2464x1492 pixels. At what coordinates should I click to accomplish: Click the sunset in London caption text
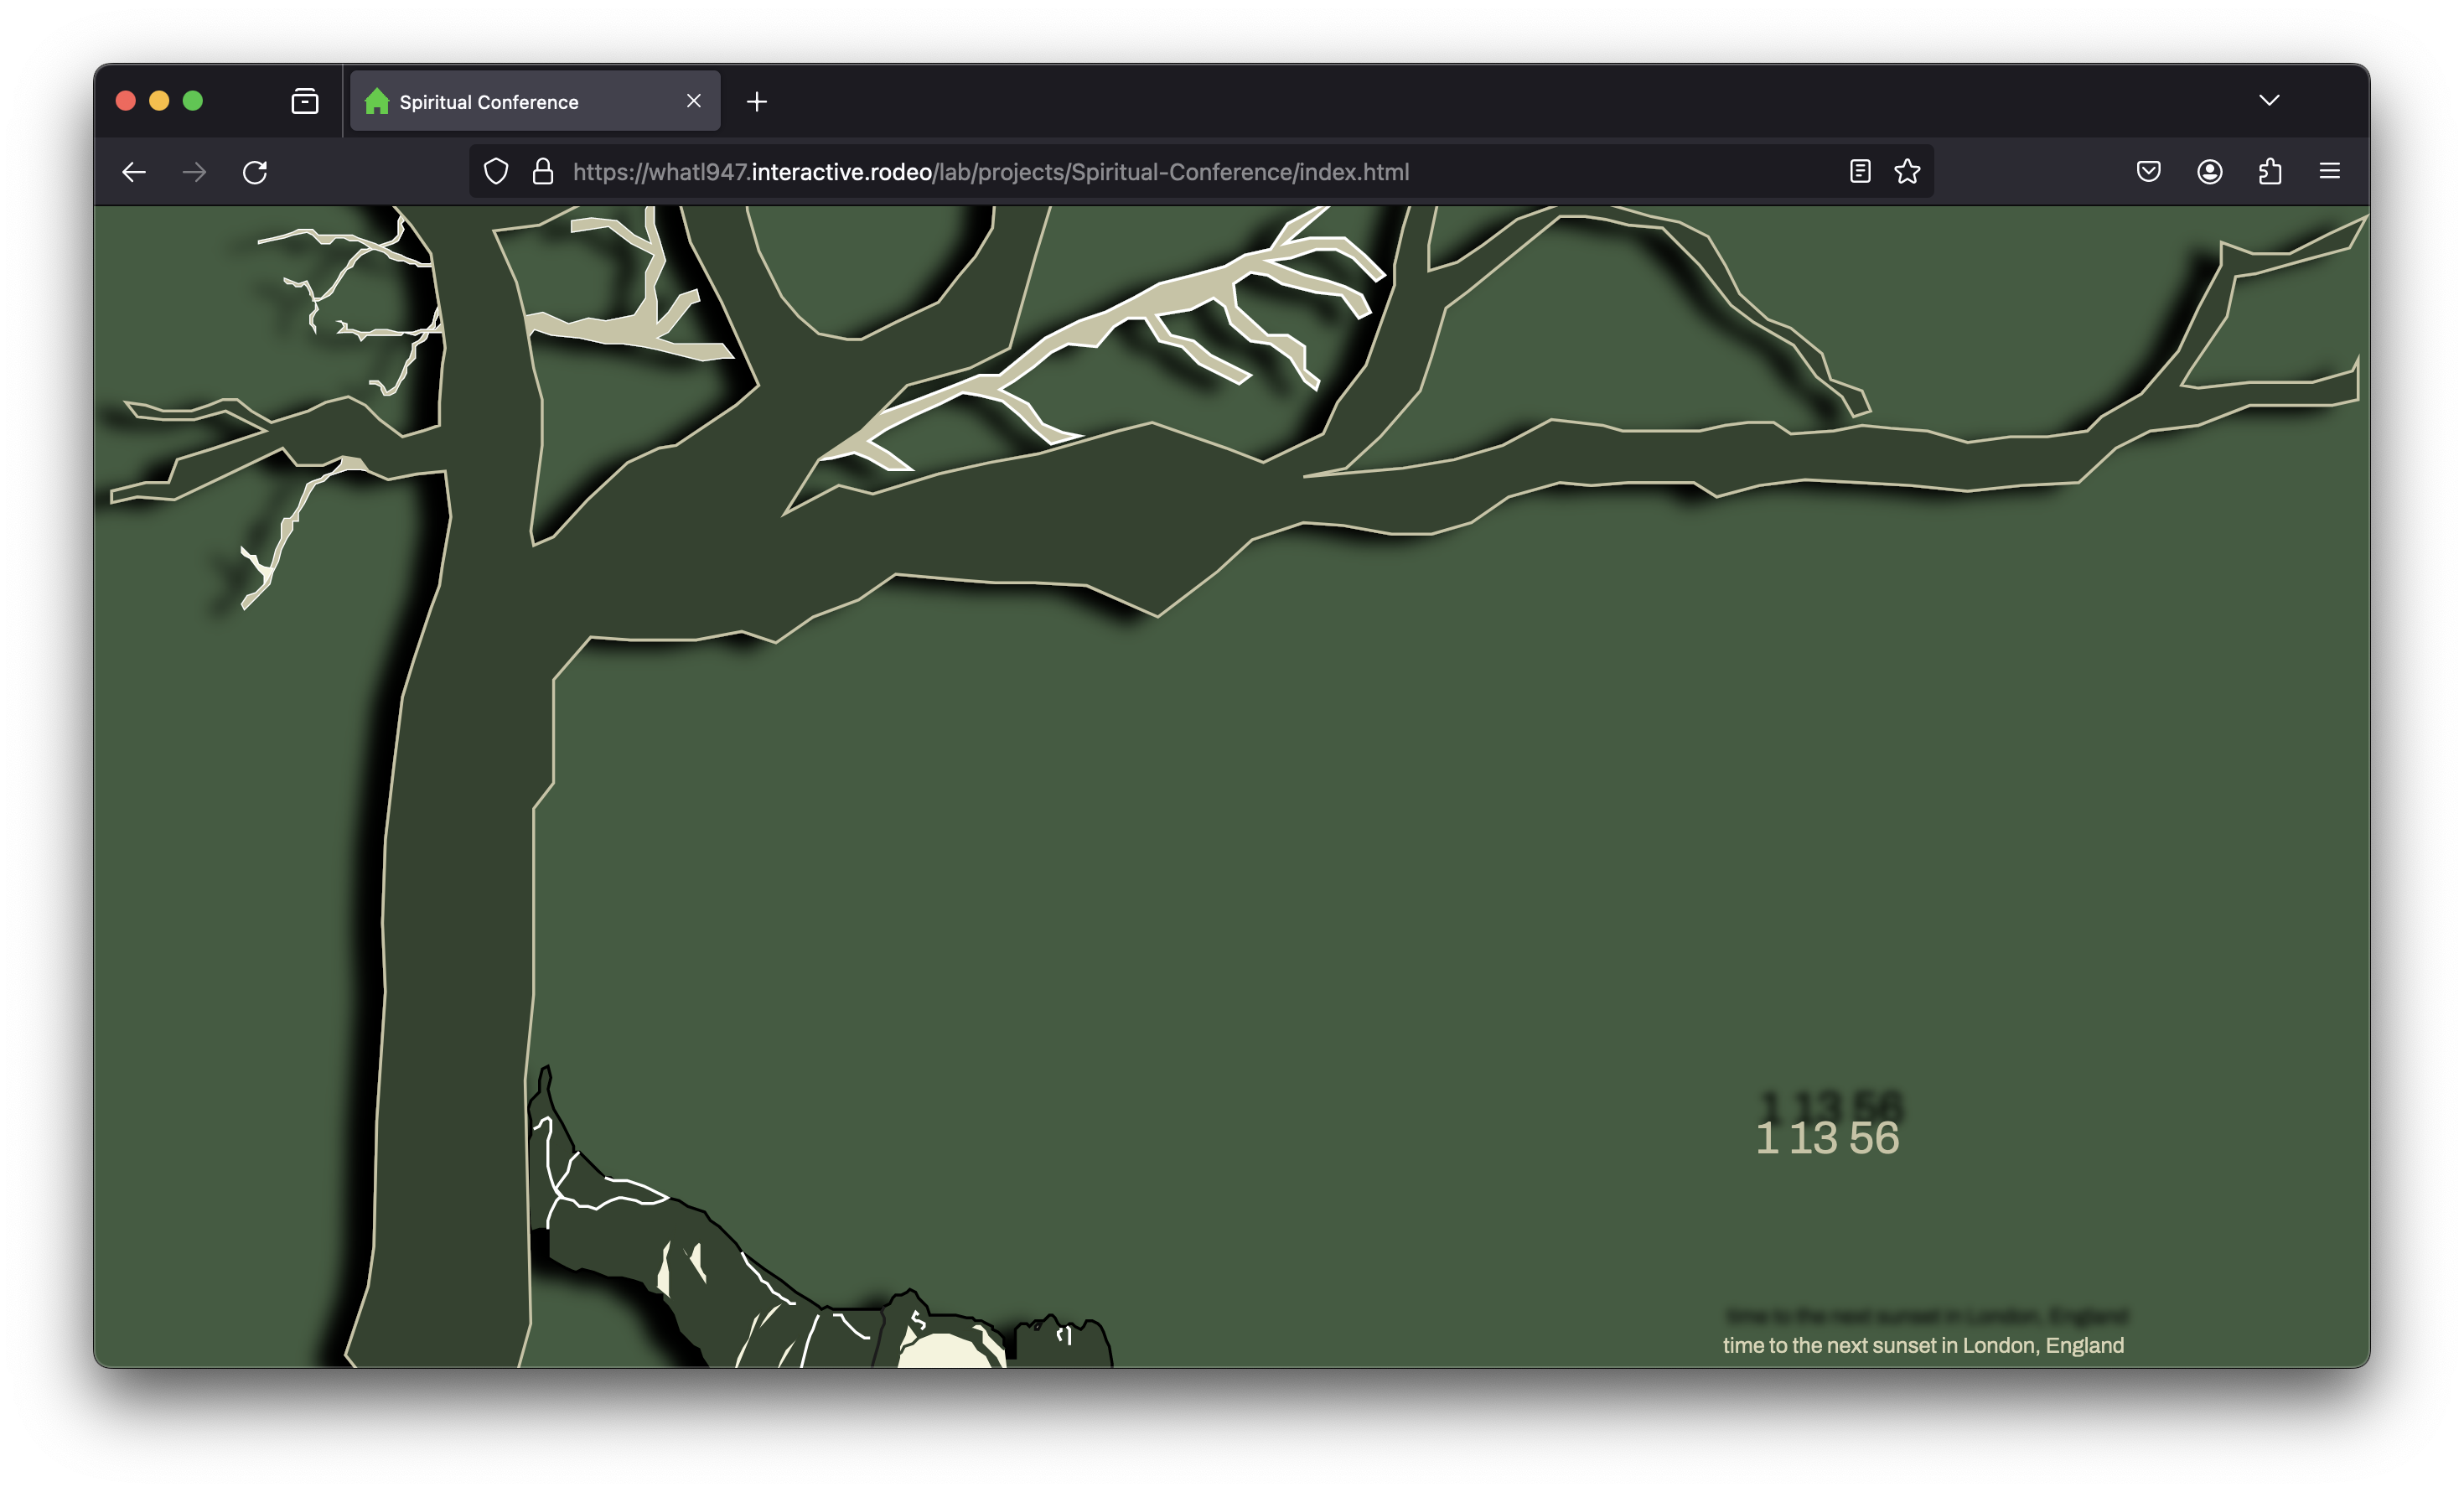(x=1923, y=1345)
